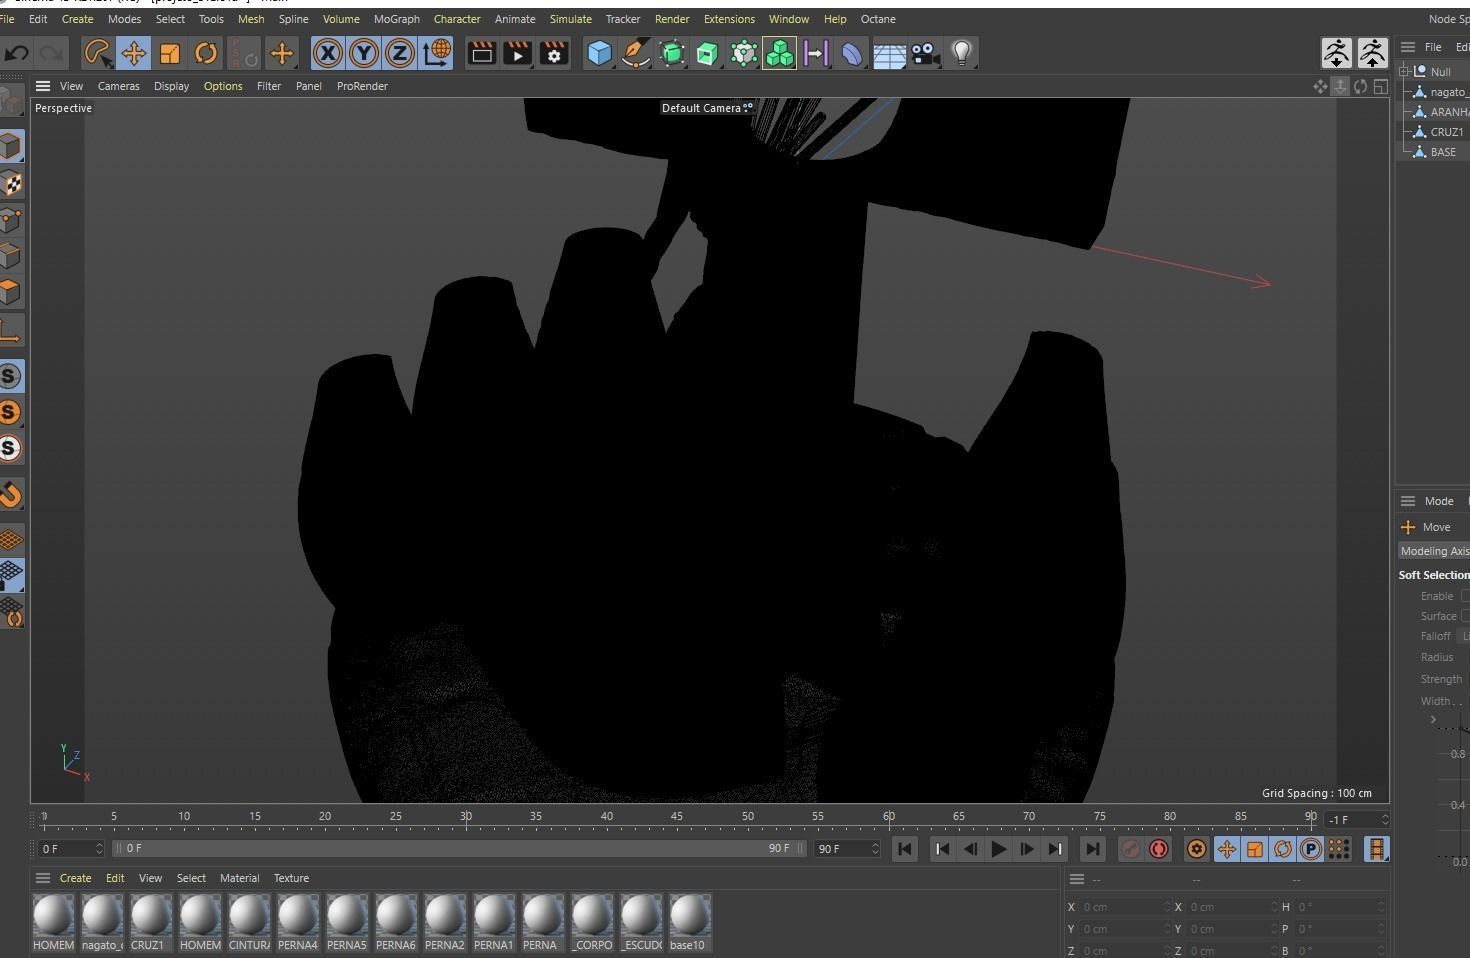Select Texture mode checkered cube icon
This screenshot has height=958, width=1470.
(x=11, y=184)
